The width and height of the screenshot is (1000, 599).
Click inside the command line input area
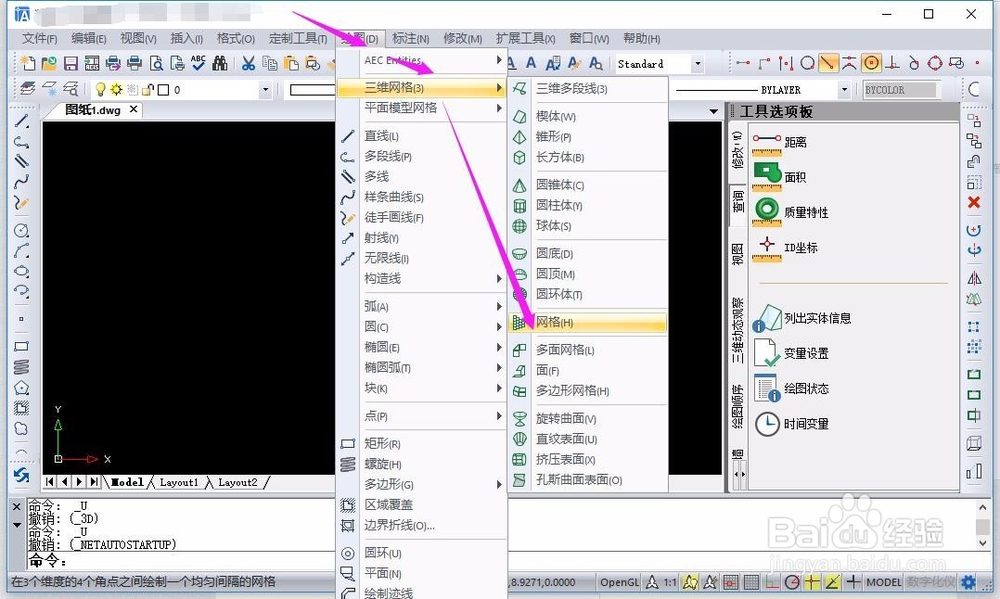pos(150,561)
